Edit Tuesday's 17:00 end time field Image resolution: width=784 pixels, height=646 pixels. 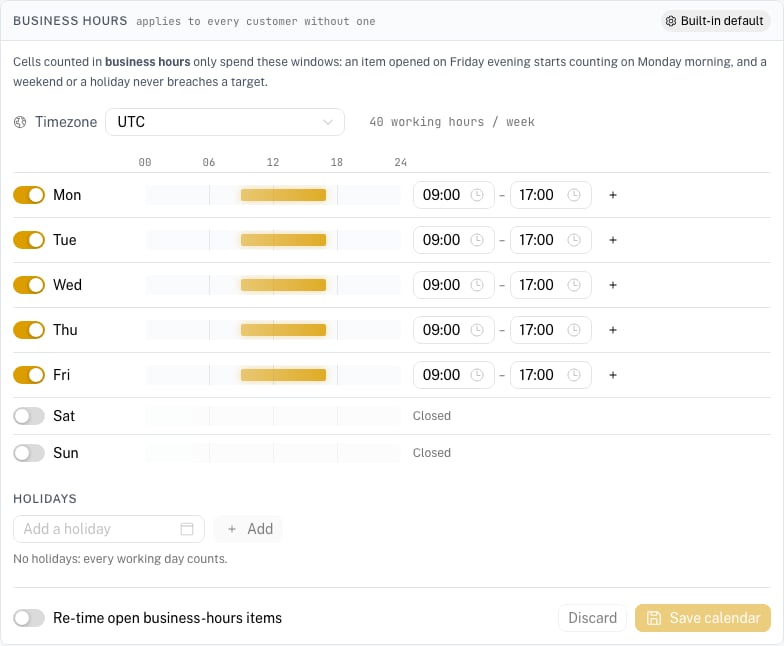(550, 240)
